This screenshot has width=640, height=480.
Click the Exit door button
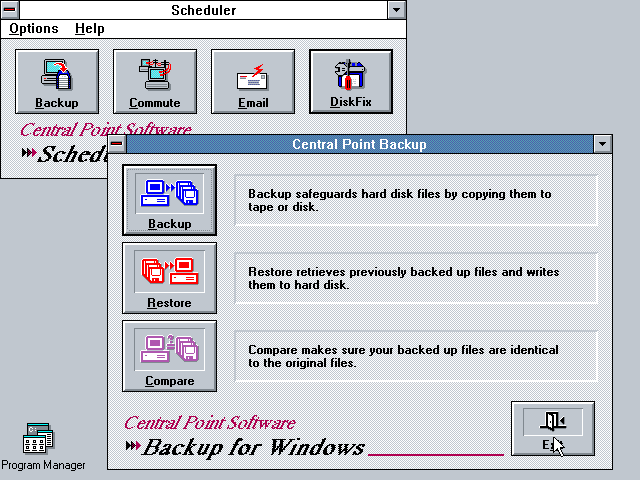(553, 429)
